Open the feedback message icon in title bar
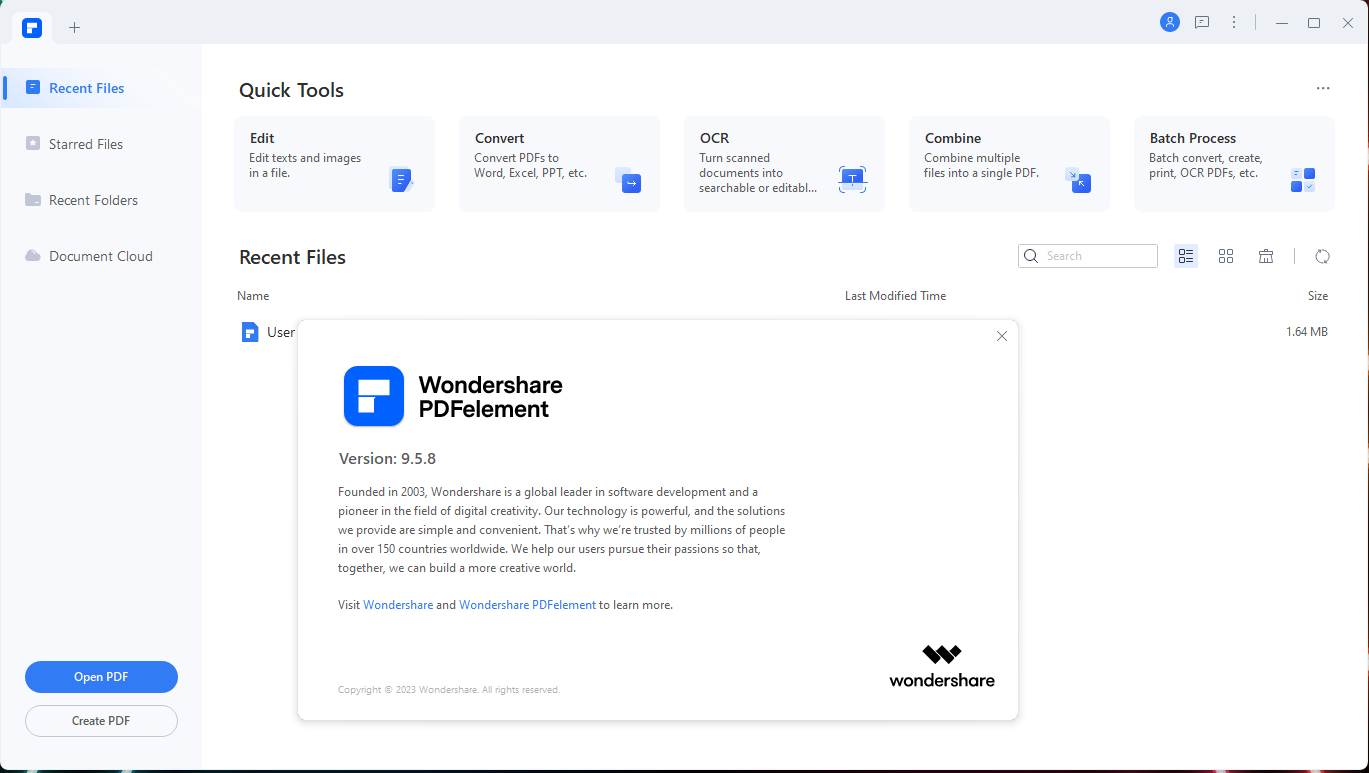The width and height of the screenshot is (1369, 773). point(1202,22)
